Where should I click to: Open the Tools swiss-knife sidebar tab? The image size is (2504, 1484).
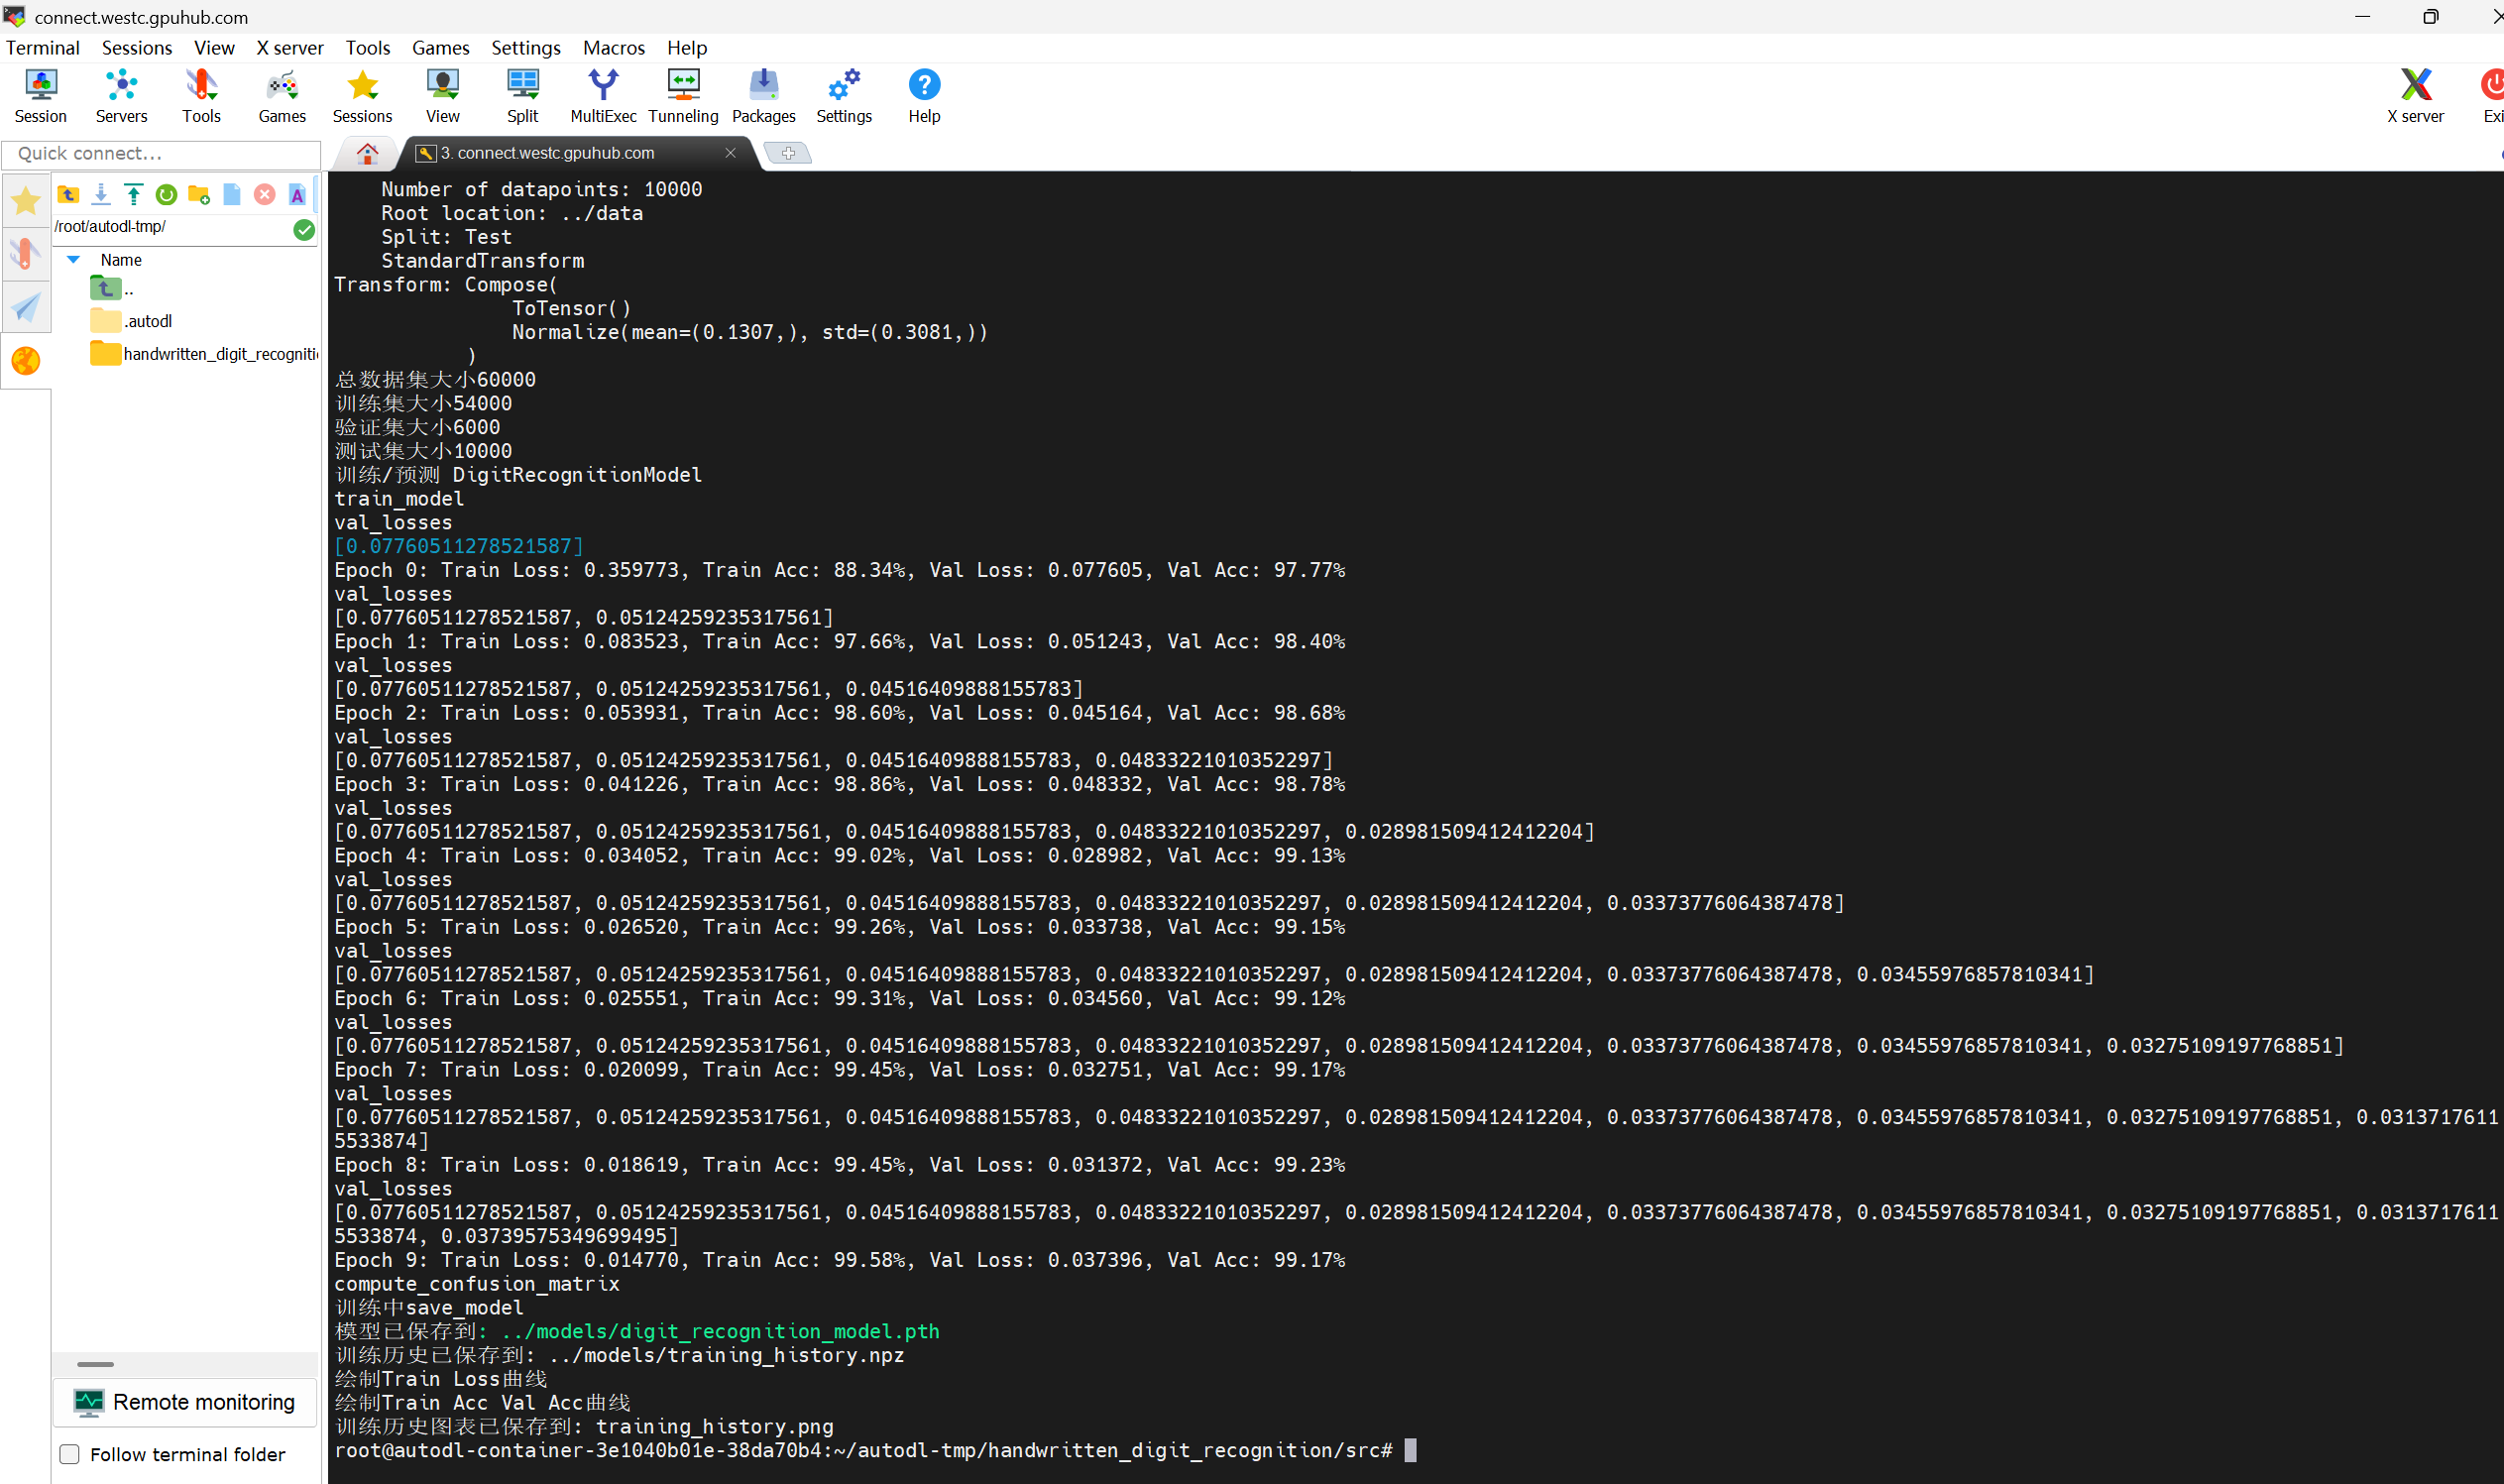(25, 254)
